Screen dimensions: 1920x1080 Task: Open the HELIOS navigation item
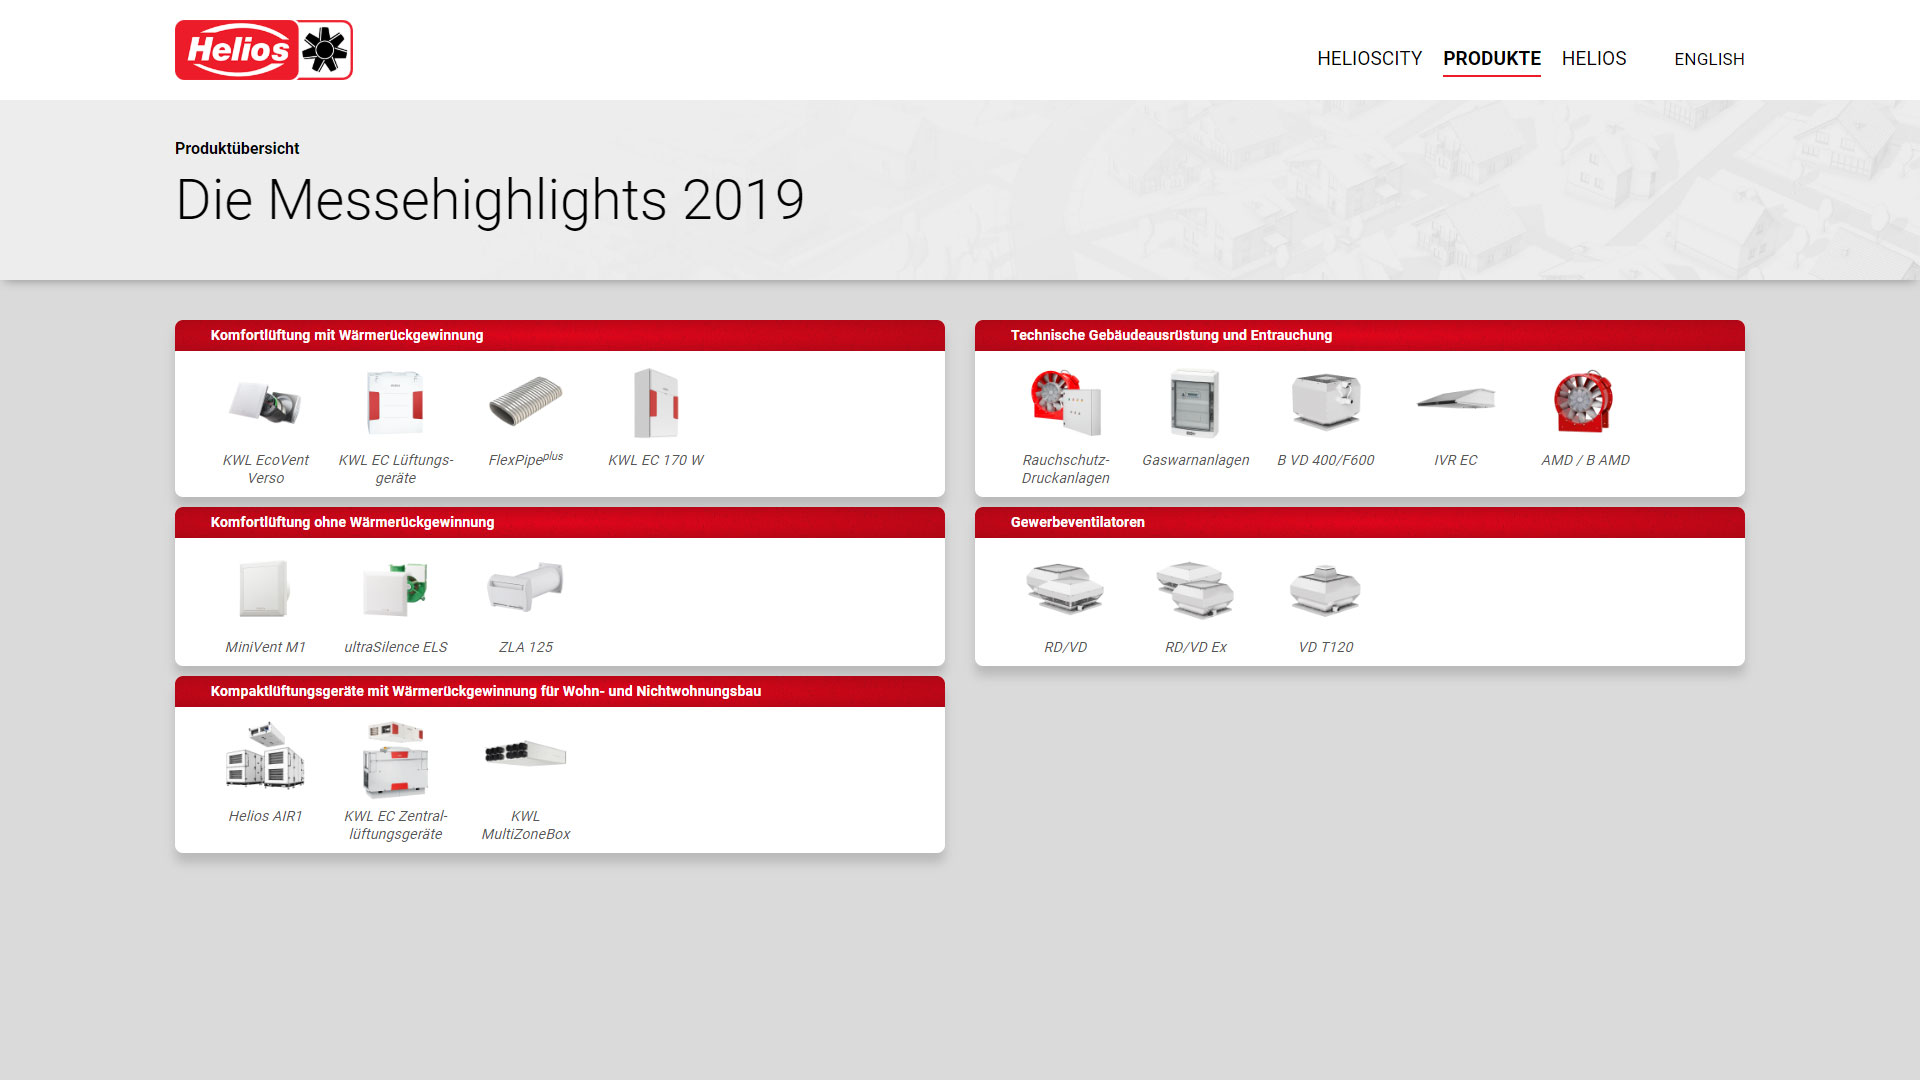coord(1593,59)
